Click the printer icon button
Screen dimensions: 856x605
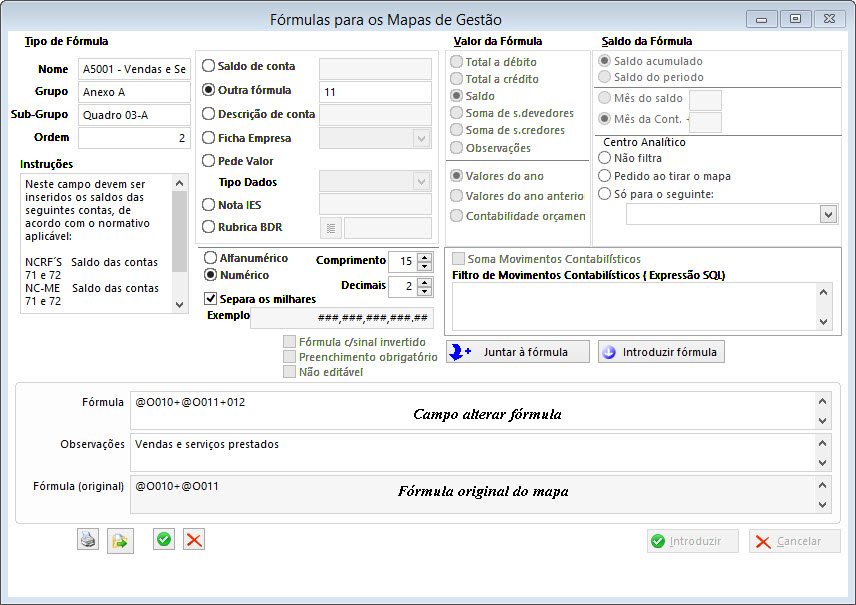point(89,540)
